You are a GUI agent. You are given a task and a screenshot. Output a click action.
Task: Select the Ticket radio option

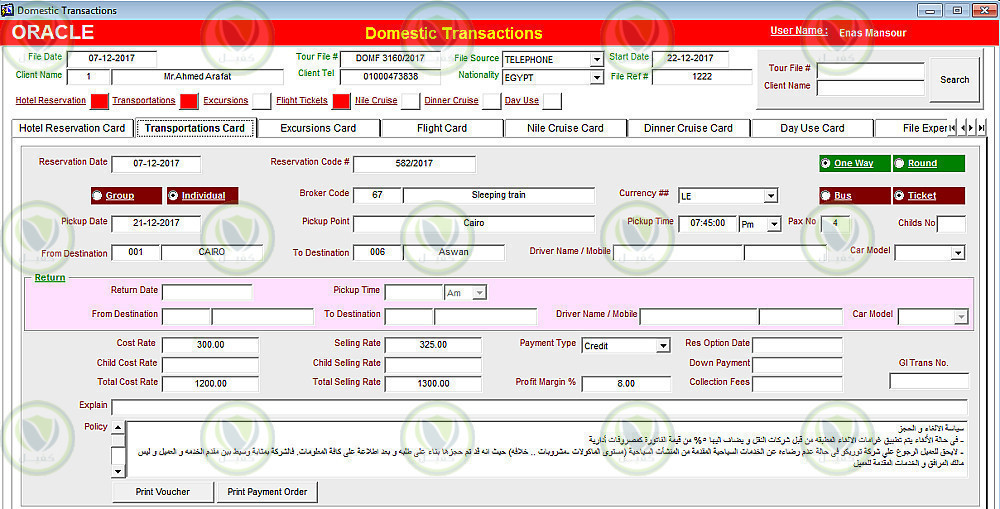pyautogui.click(x=899, y=196)
